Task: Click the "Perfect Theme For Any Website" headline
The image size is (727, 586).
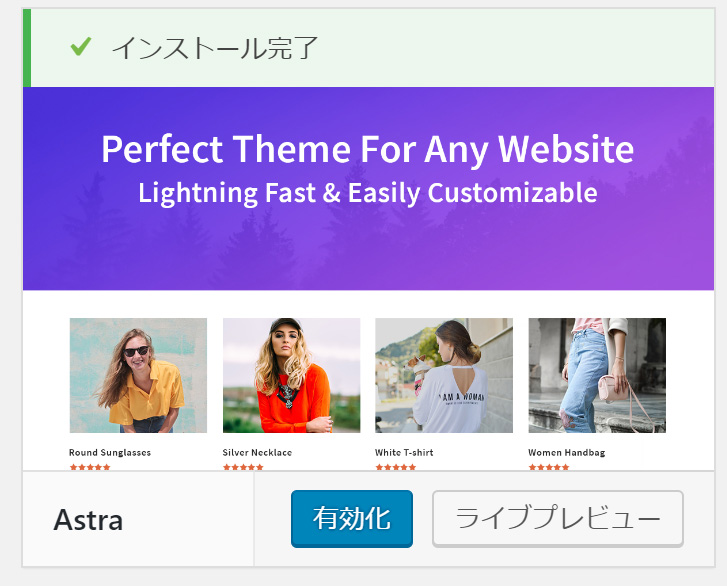Action: point(367,150)
